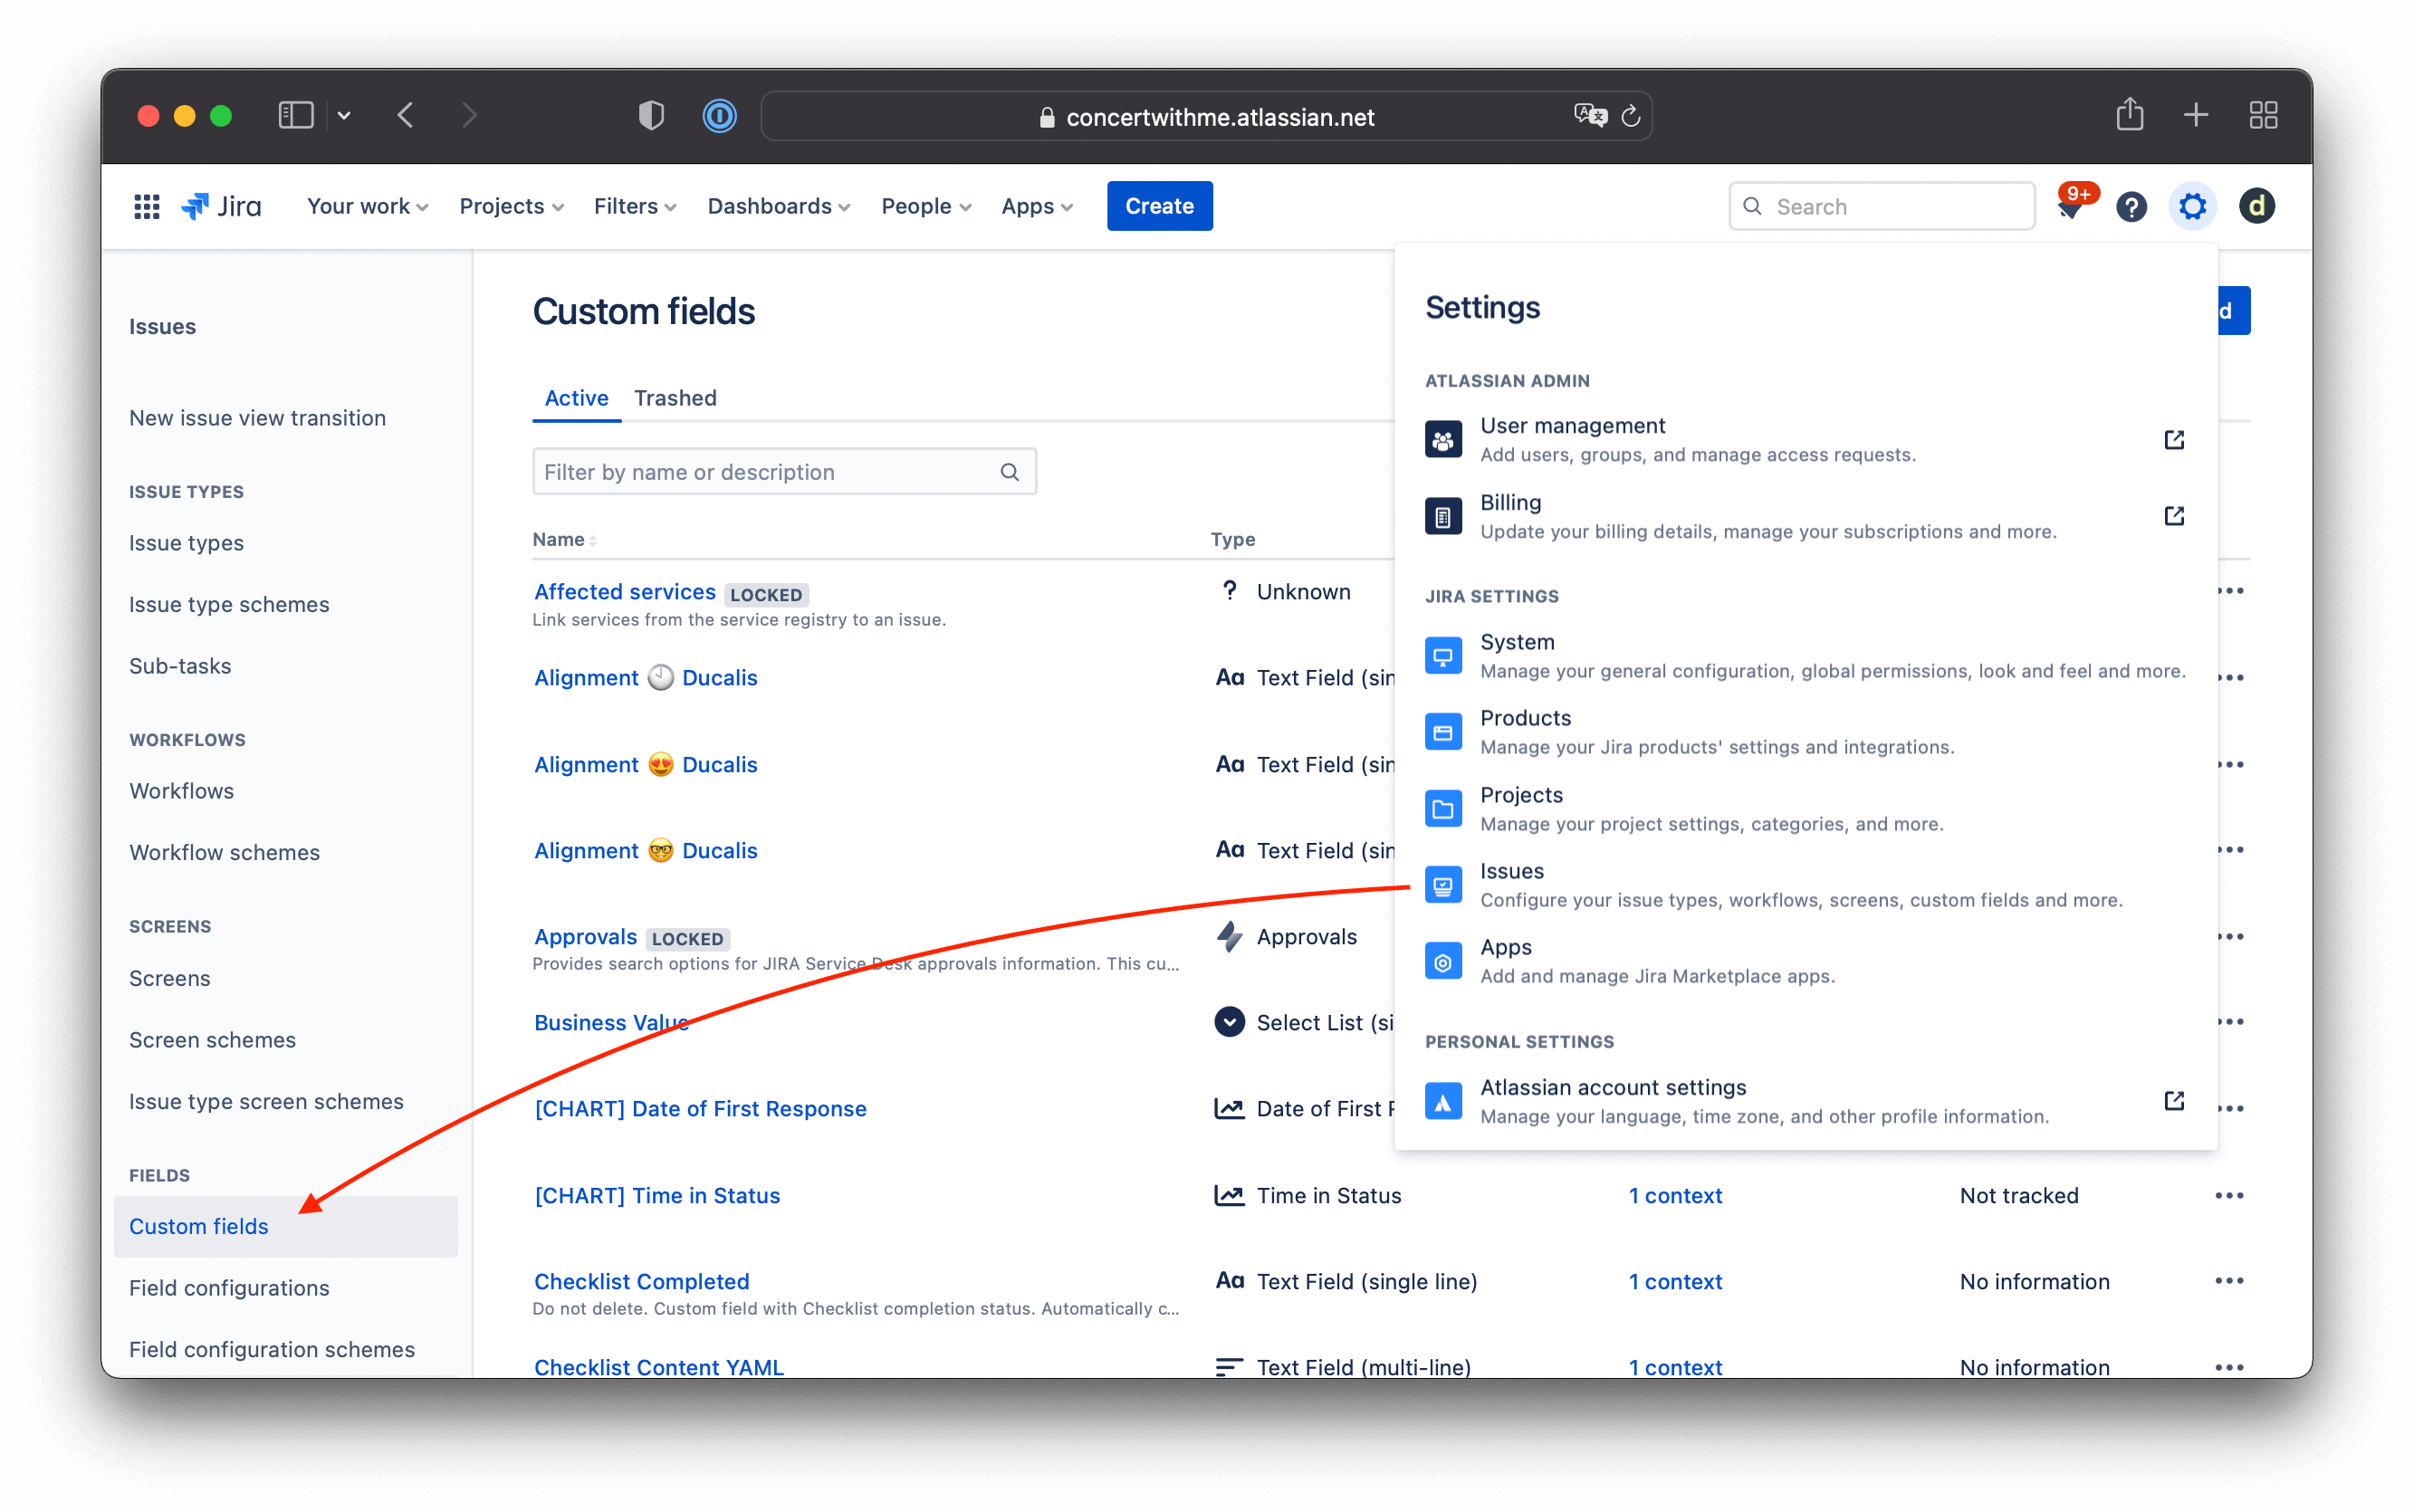The width and height of the screenshot is (2414, 1512).
Task: Open User management in a new tab
Action: coord(1572,425)
